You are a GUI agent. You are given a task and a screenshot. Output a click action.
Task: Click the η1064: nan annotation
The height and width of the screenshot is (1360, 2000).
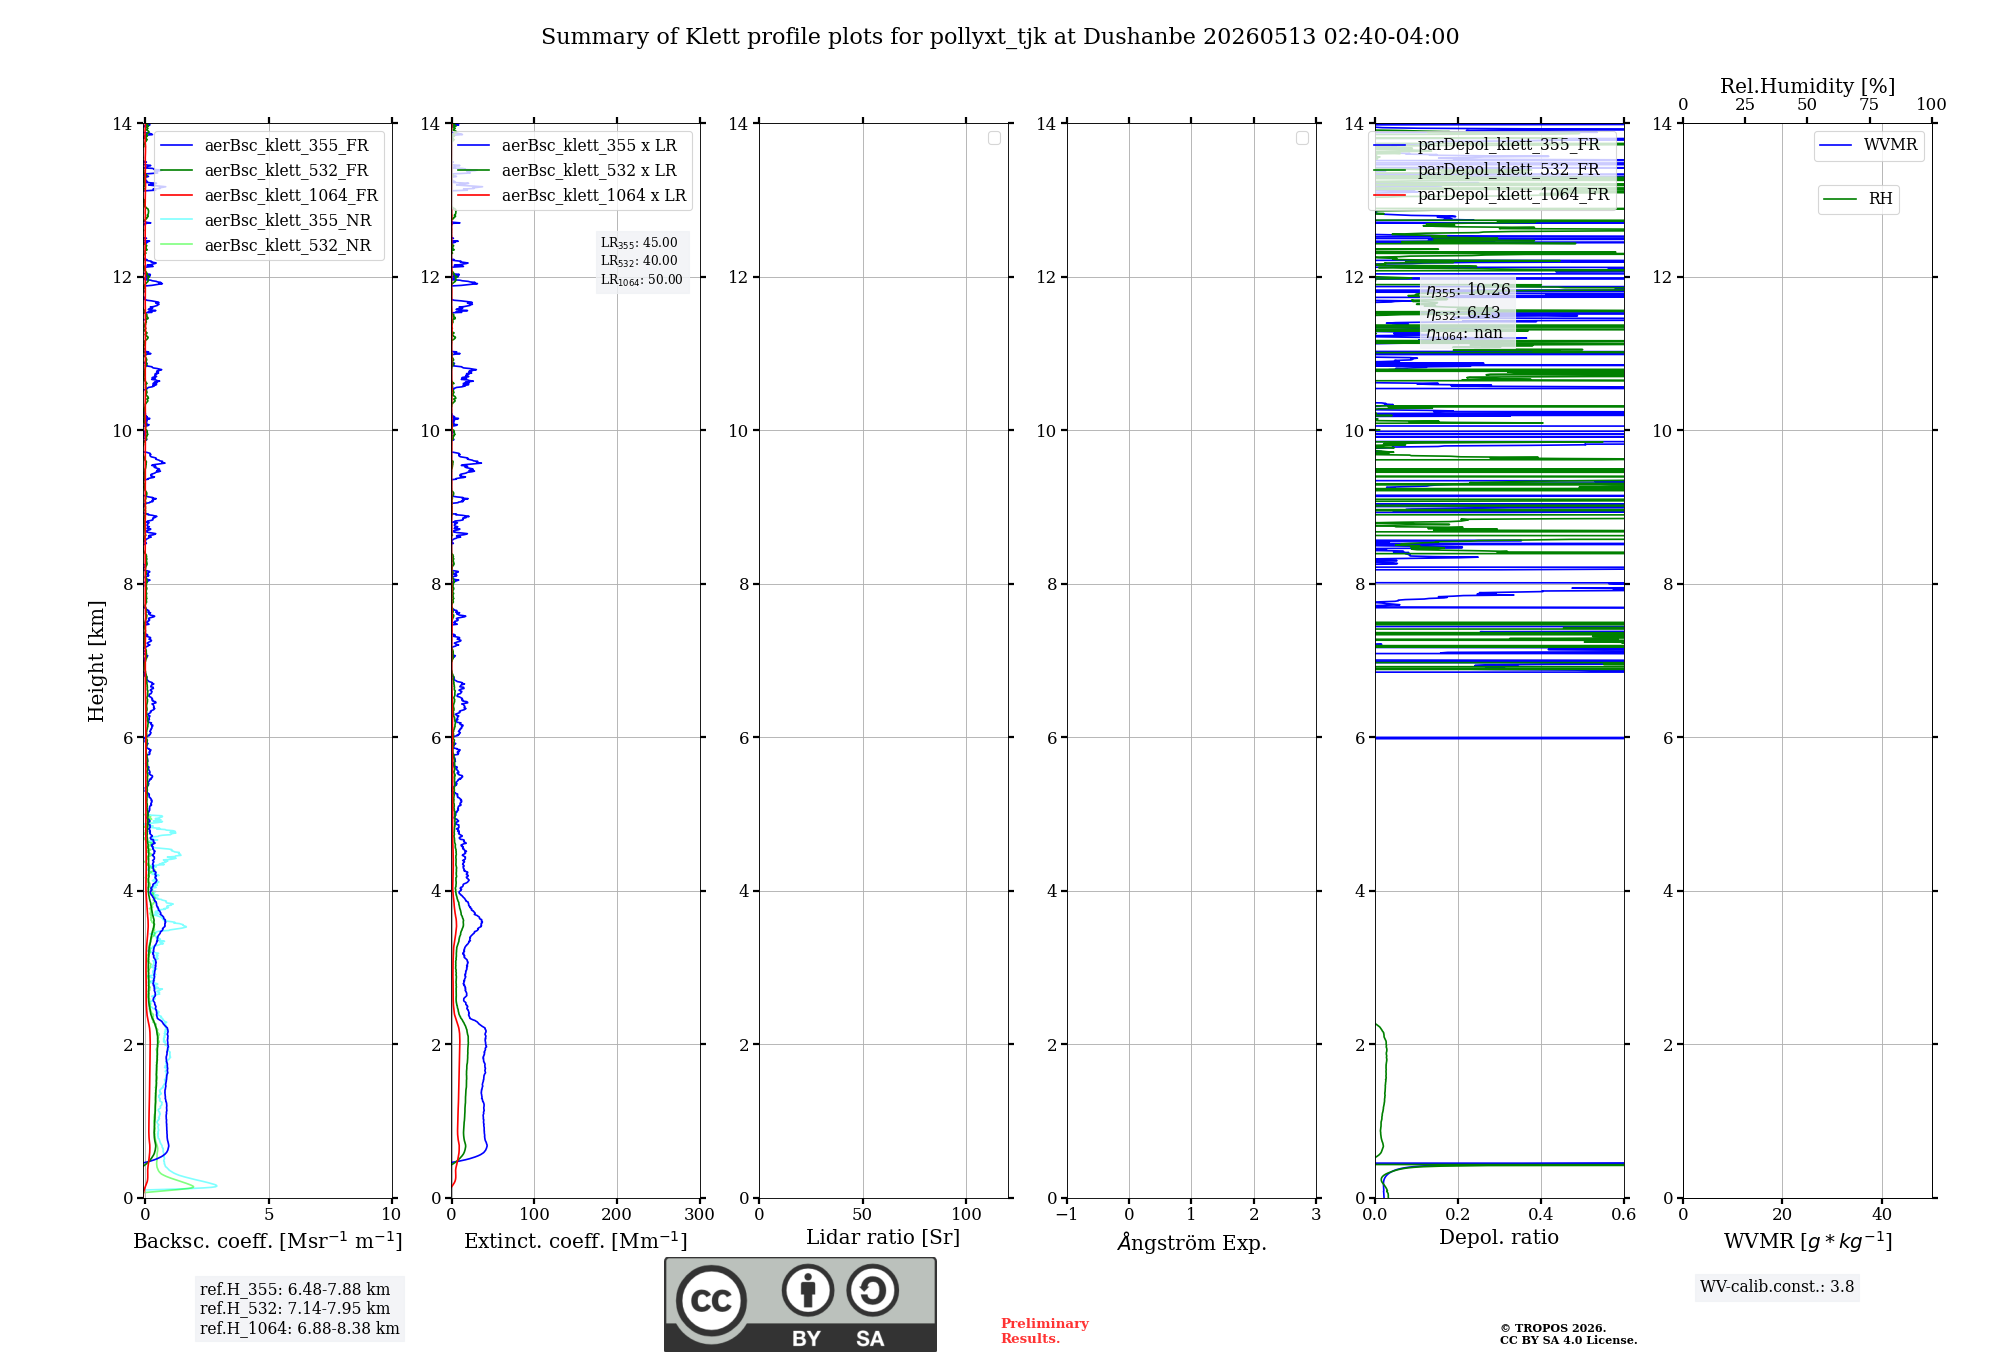point(1464,334)
